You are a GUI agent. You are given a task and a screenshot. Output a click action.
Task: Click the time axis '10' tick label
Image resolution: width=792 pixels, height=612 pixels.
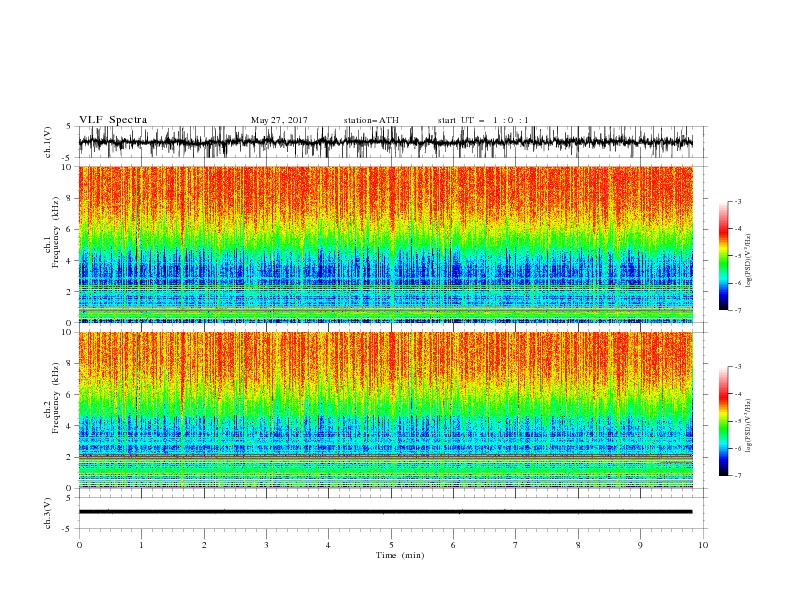pos(703,545)
